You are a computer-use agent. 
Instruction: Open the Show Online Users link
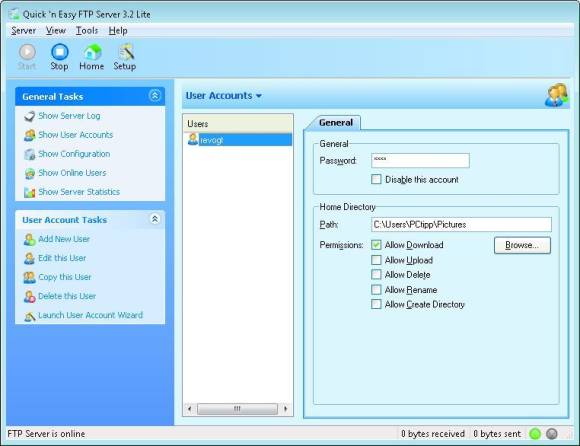72,173
